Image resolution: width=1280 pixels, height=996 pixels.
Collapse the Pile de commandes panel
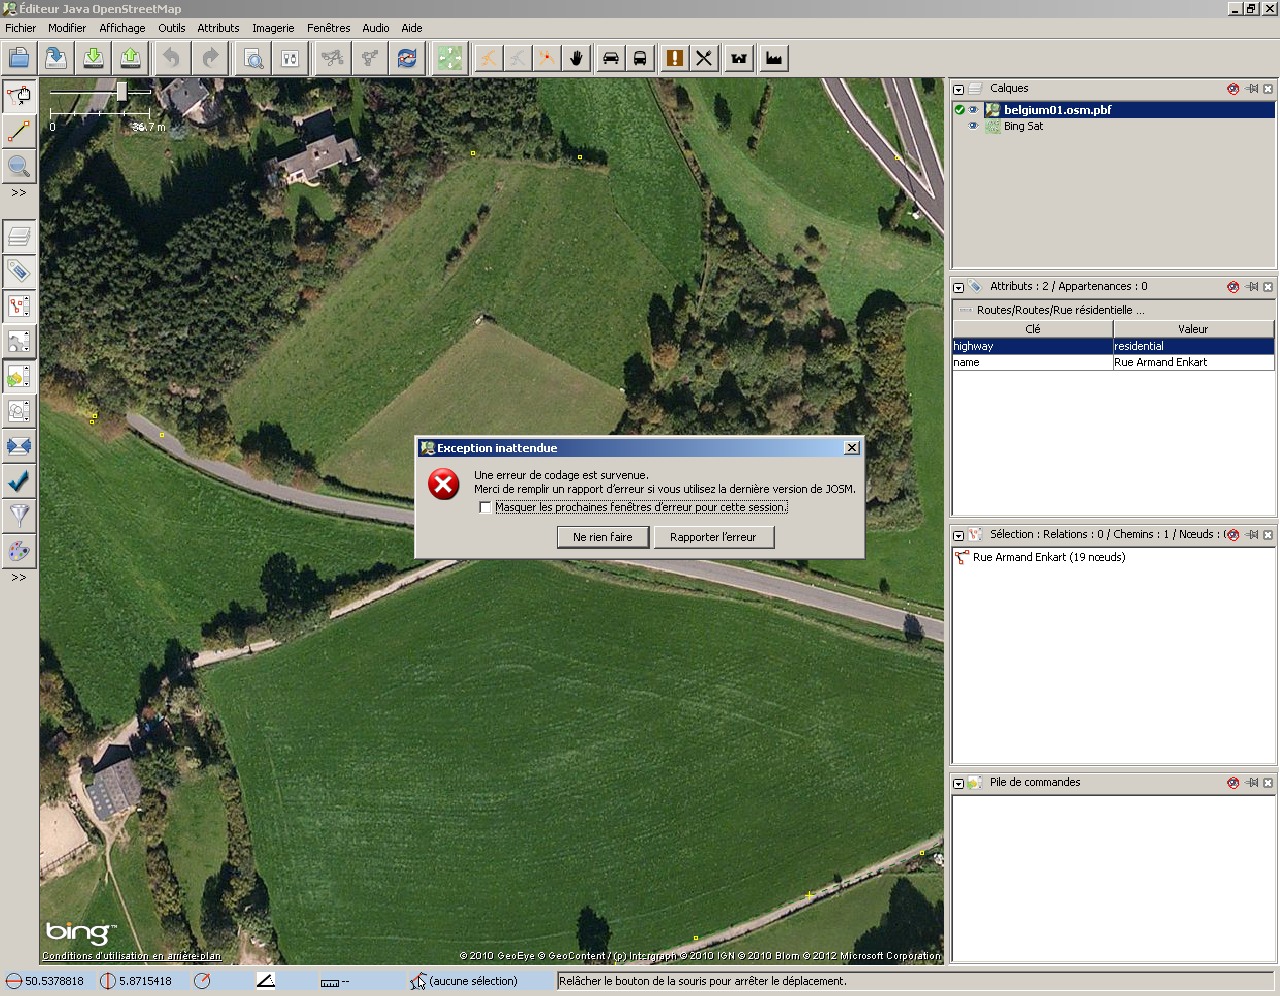(958, 783)
